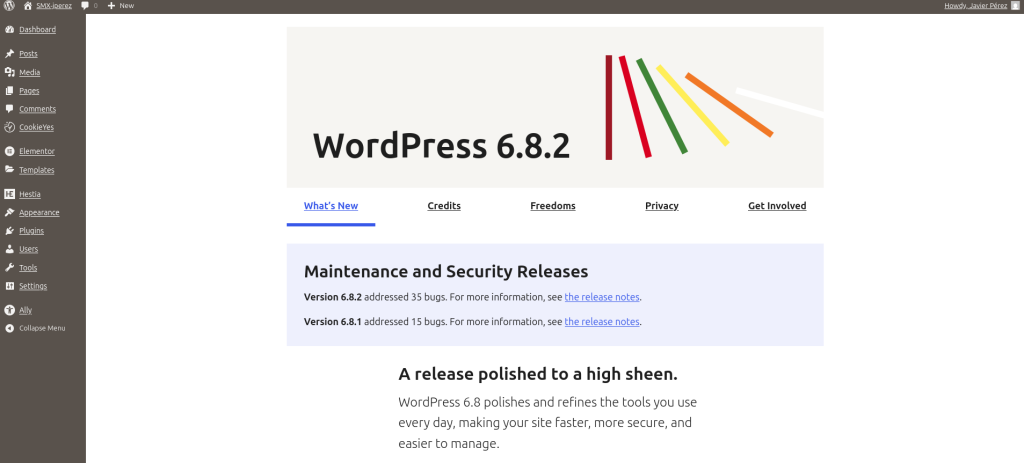Open Posts via the pushpin icon
This screenshot has width=1024, height=463.
[9, 53]
